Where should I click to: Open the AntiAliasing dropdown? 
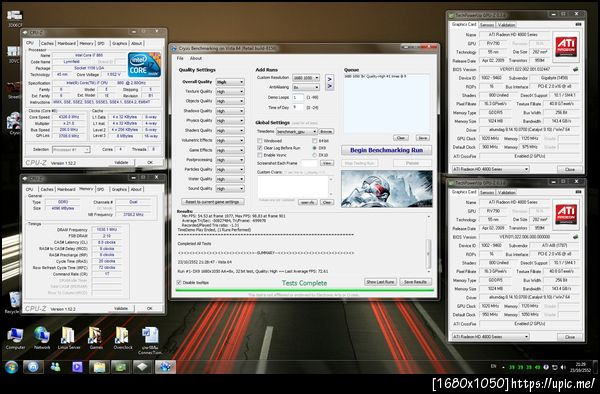coord(306,87)
